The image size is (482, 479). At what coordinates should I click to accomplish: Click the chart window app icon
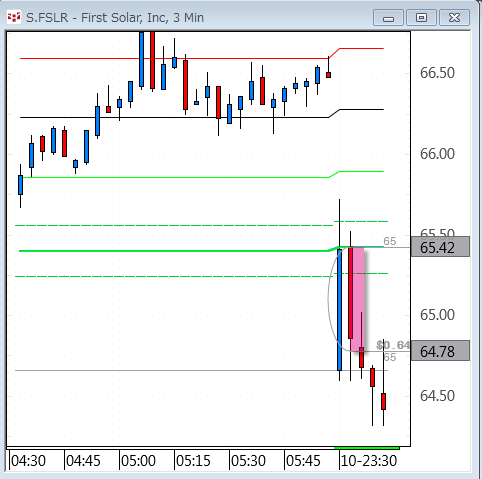14,18
